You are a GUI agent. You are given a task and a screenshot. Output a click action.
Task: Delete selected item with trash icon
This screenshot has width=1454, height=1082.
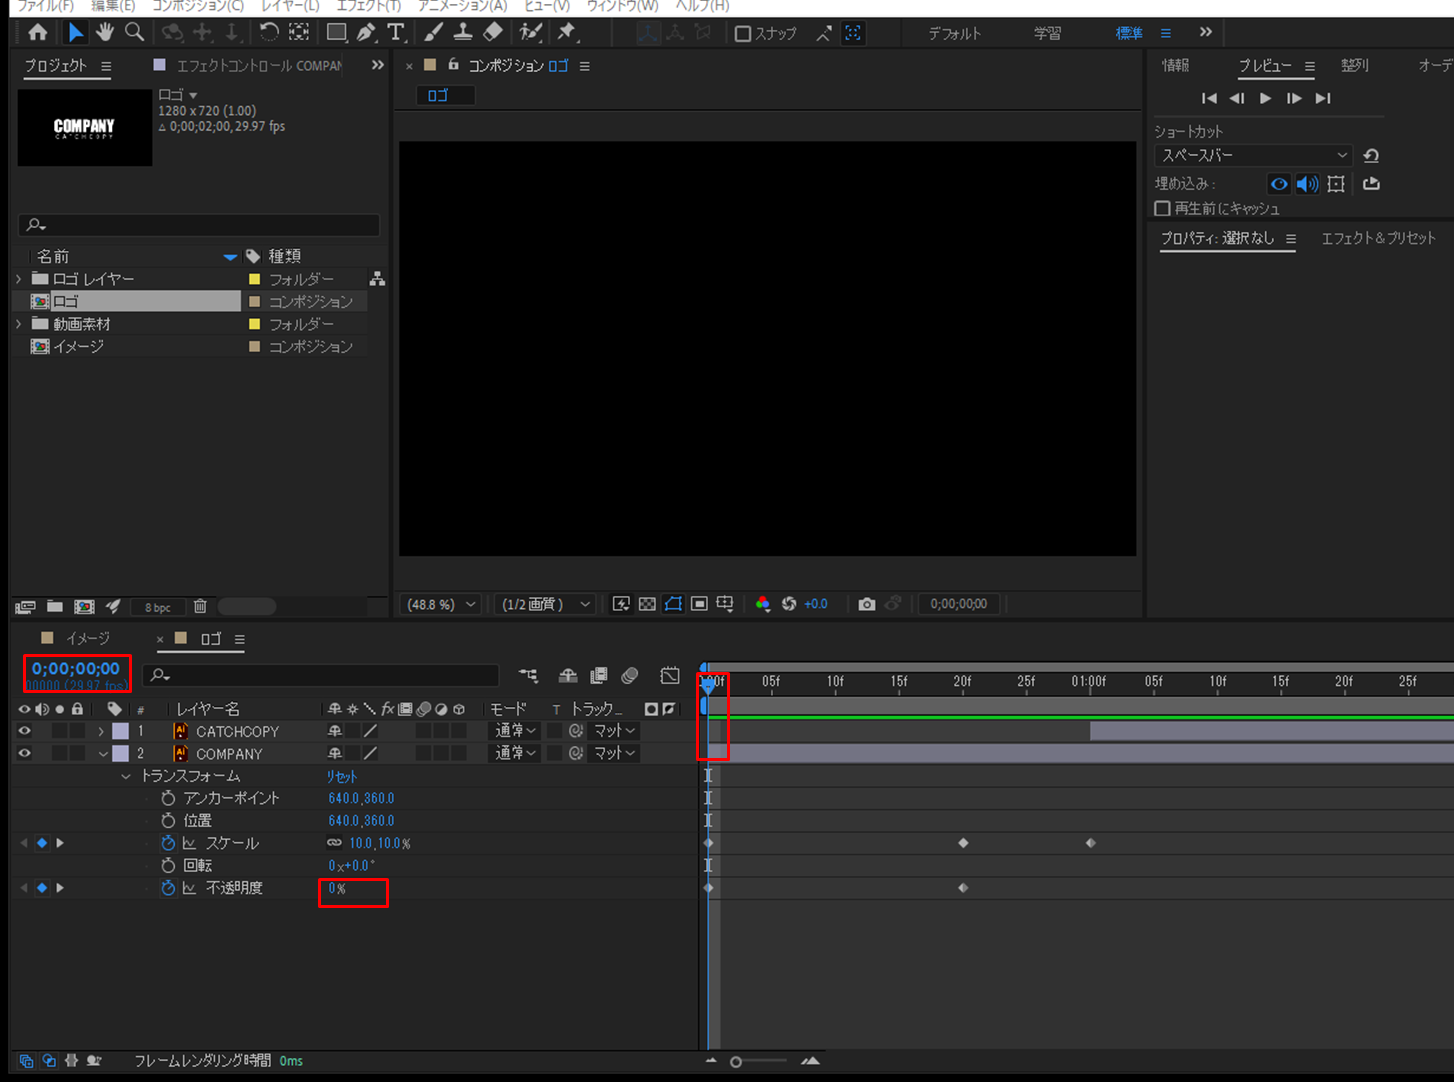pyautogui.click(x=200, y=606)
